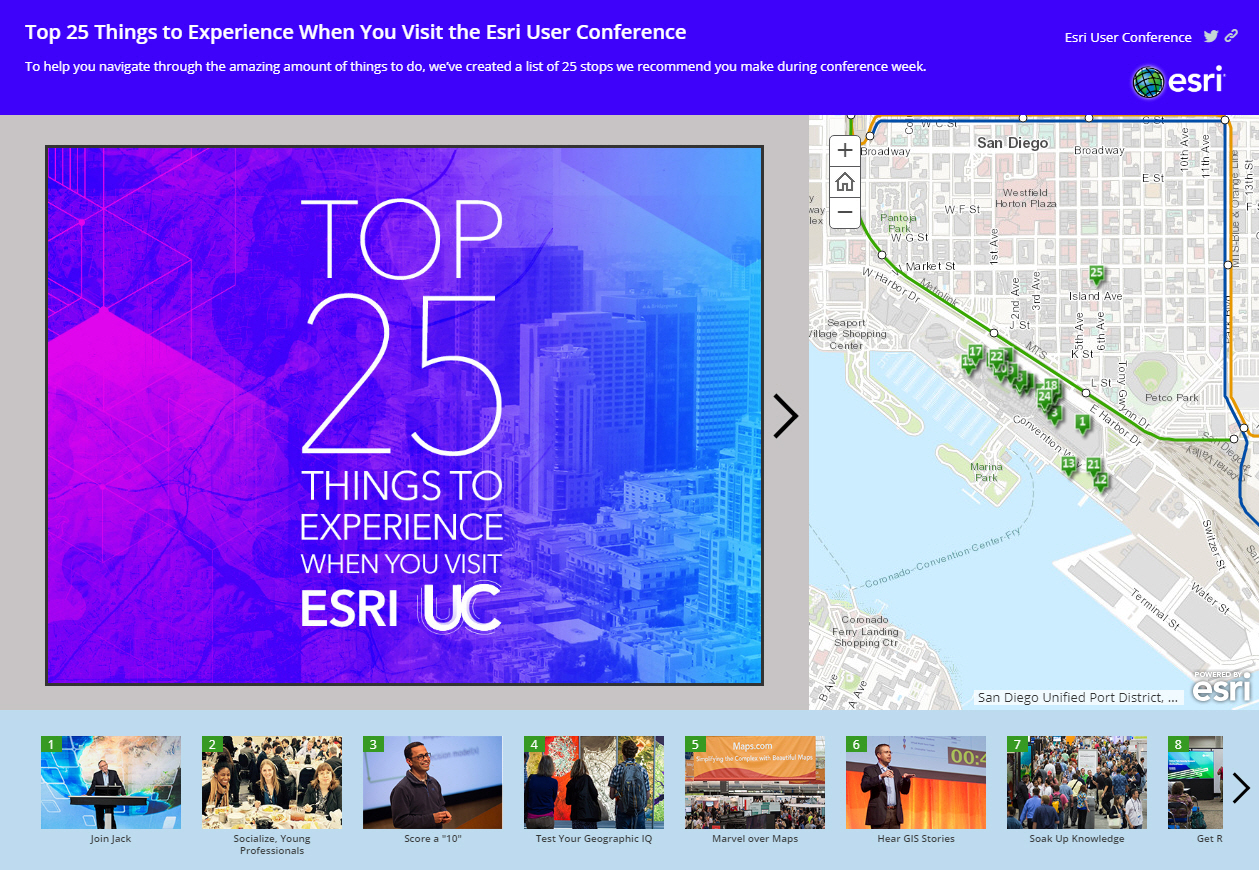Select the Hear GIS Stories thumbnail

(x=915, y=783)
